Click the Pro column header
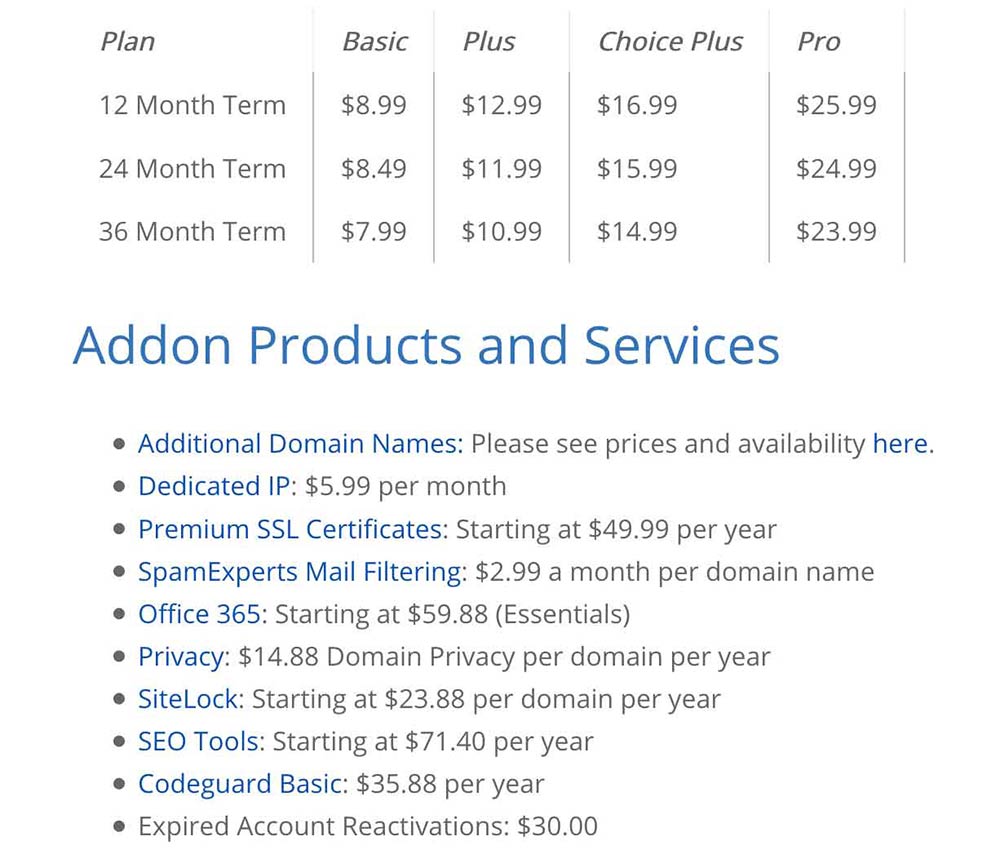 819,41
